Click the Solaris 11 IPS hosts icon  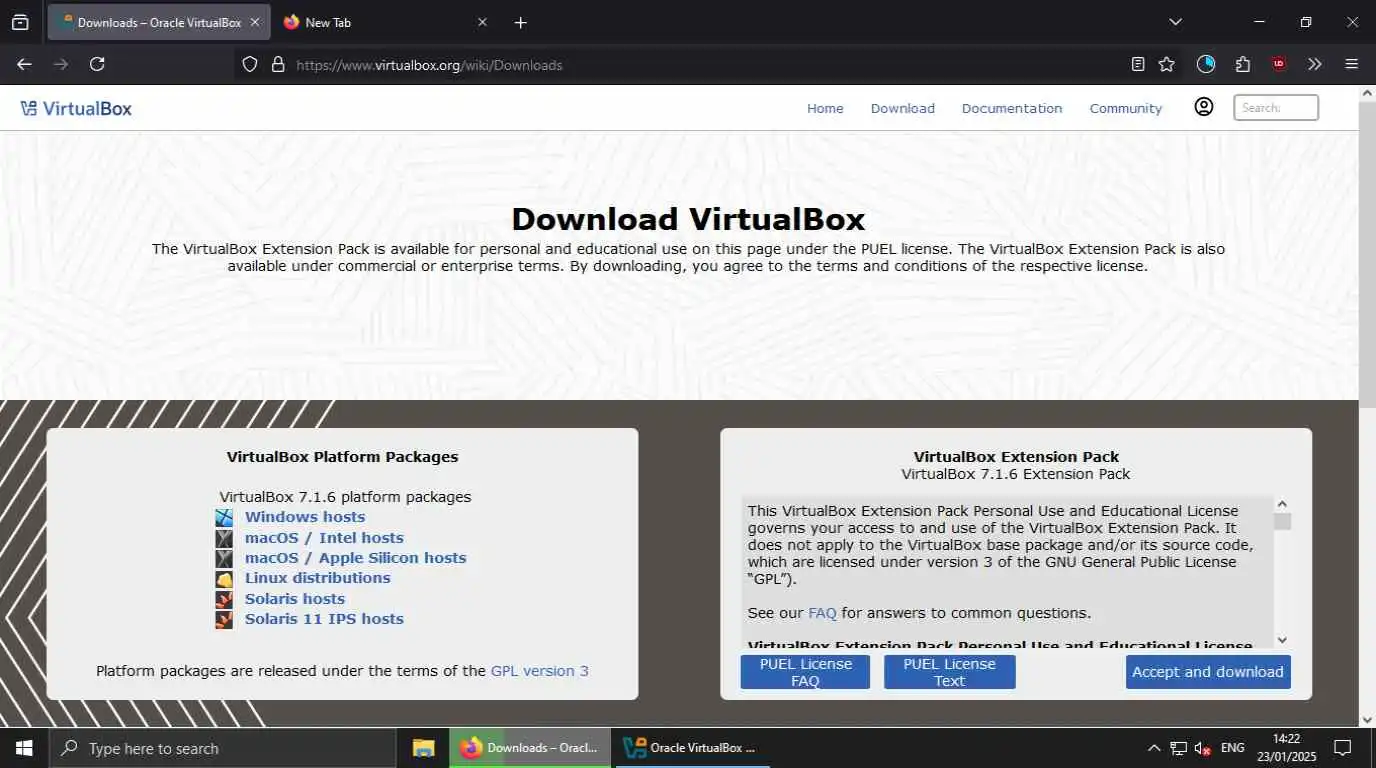(x=224, y=619)
